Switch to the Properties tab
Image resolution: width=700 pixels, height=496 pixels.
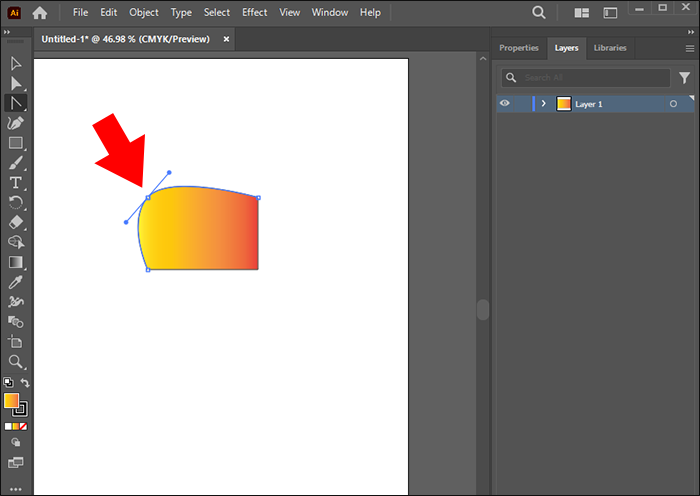point(519,48)
